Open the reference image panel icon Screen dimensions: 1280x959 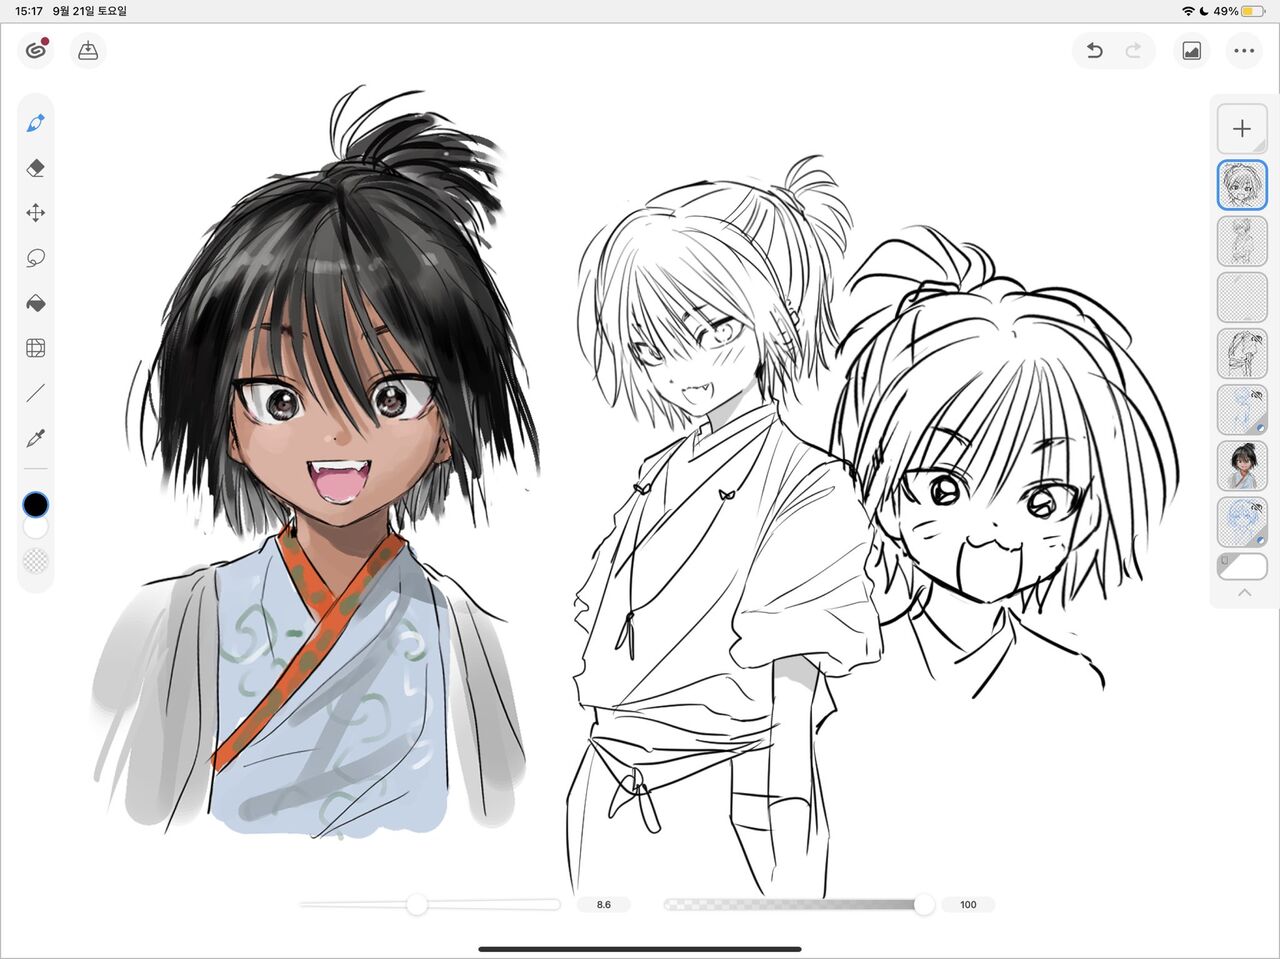1191,50
